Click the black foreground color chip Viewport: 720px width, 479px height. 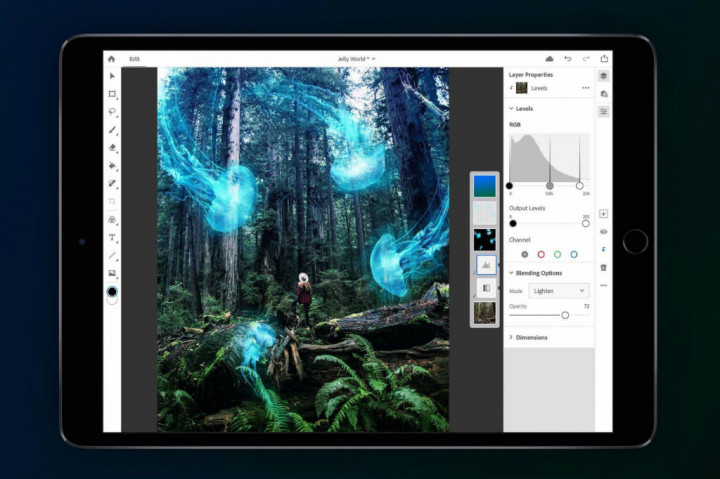[112, 292]
